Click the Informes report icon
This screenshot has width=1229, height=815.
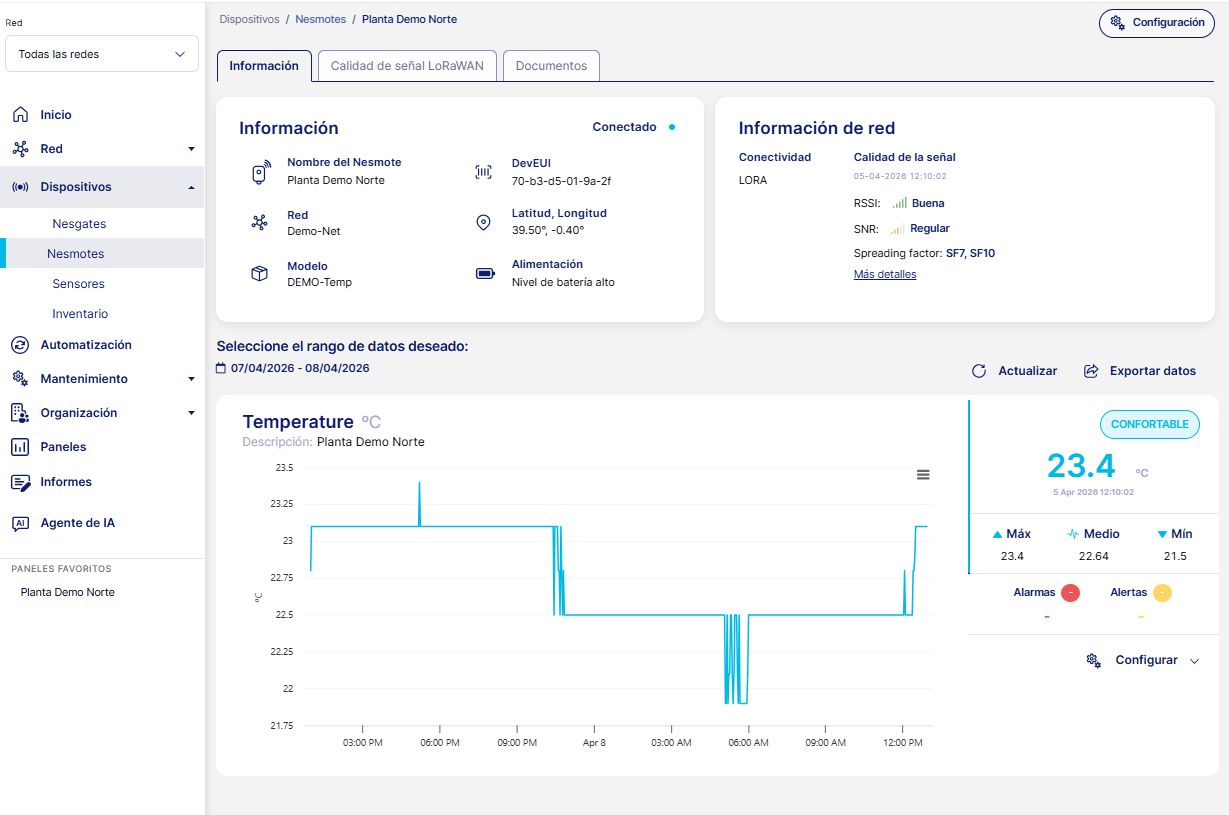(x=20, y=482)
